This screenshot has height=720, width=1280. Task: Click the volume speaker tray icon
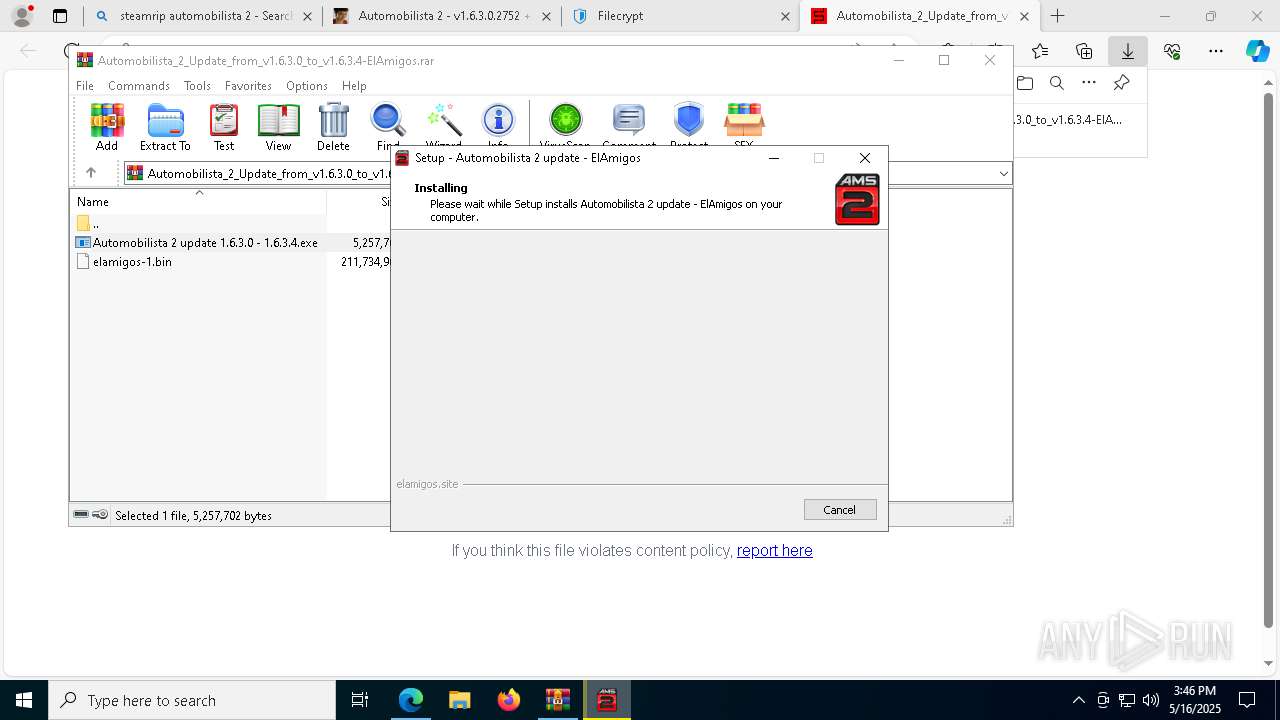coord(1151,700)
